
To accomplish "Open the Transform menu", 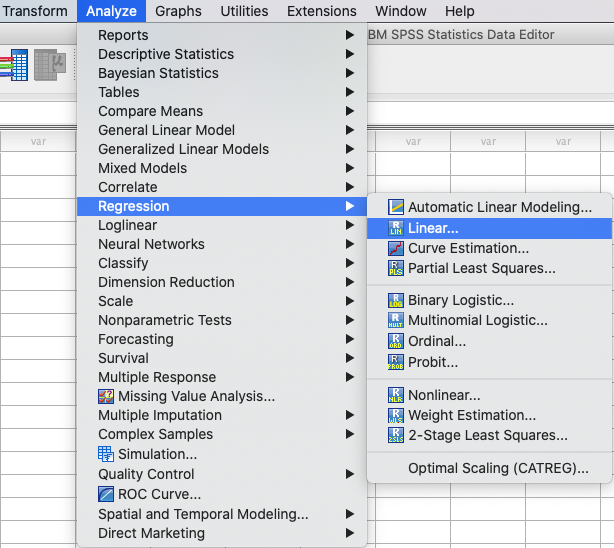I will coord(35,11).
